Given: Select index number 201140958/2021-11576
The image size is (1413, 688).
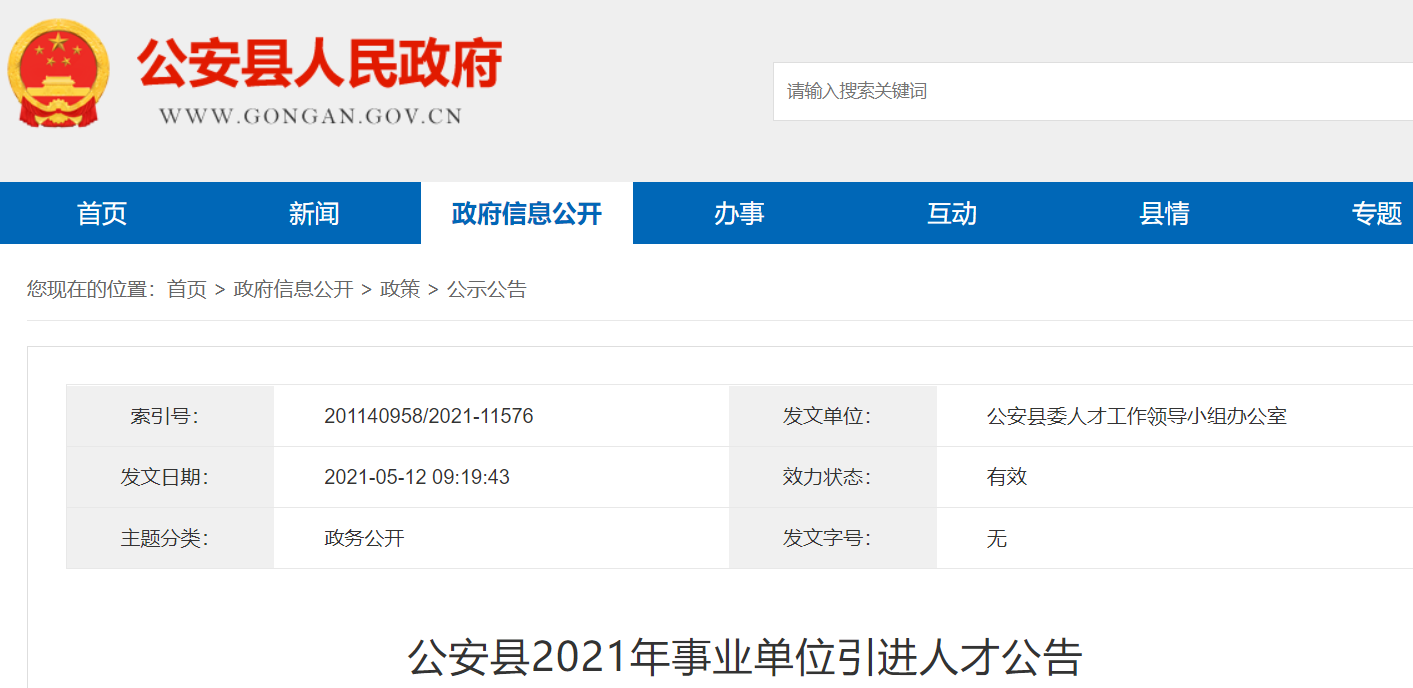Looking at the screenshot, I should coord(429,416).
